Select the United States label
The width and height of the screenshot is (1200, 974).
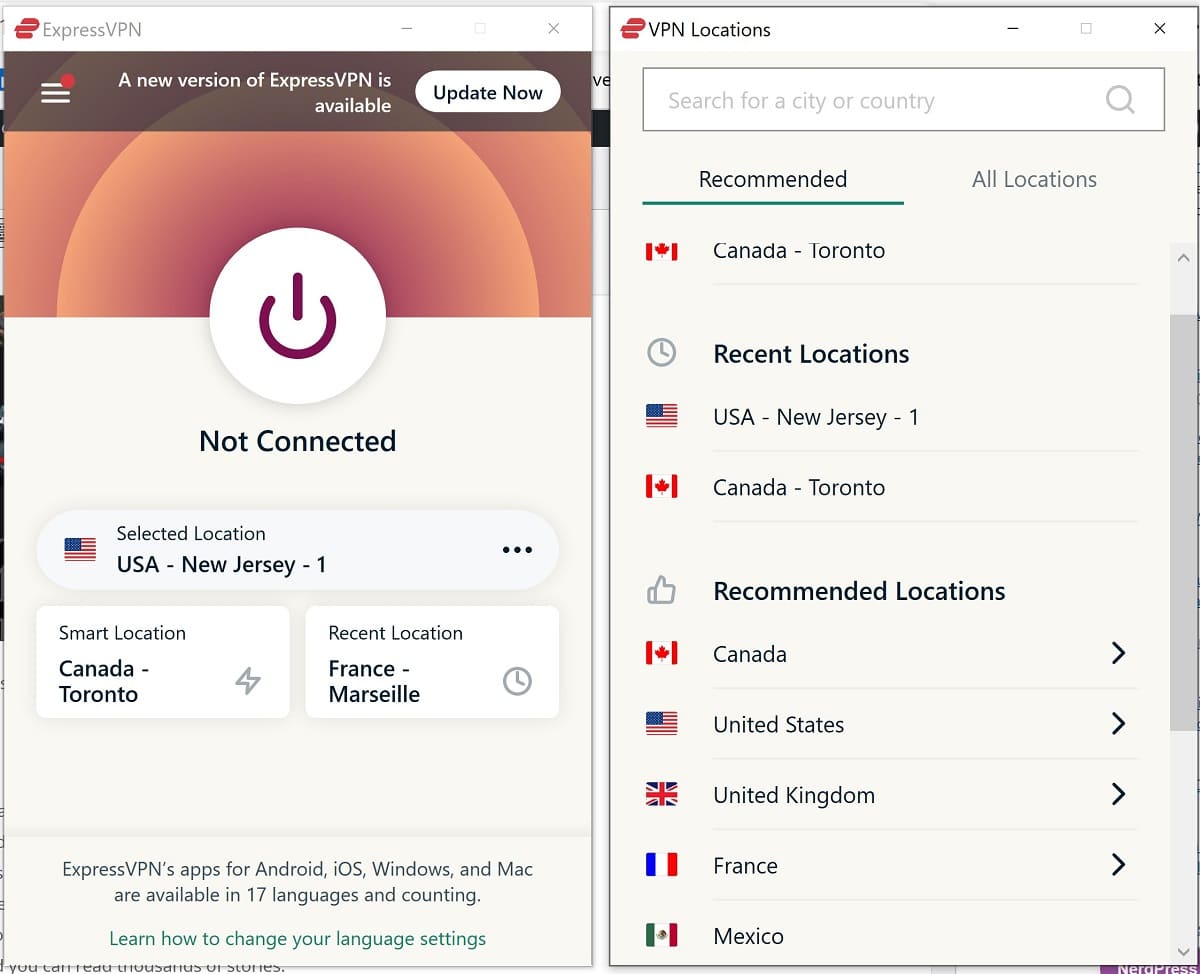click(779, 725)
